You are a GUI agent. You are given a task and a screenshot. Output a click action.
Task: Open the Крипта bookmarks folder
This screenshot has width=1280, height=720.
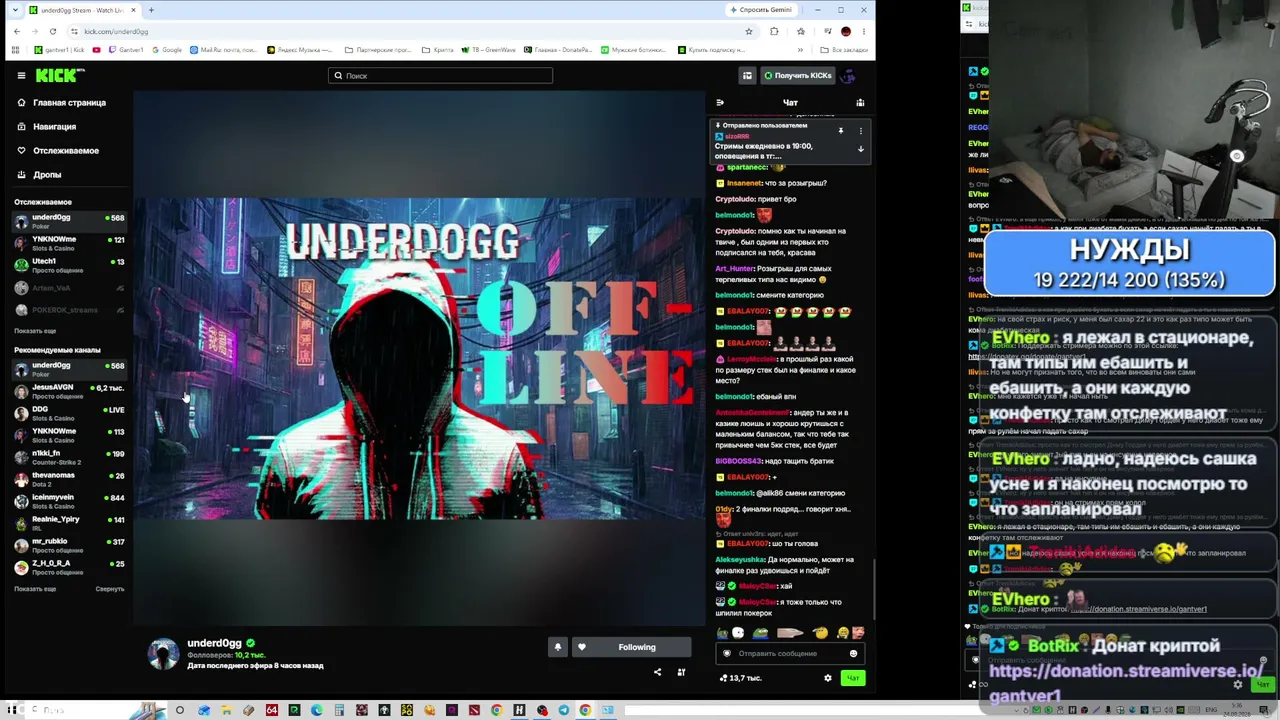(438, 50)
